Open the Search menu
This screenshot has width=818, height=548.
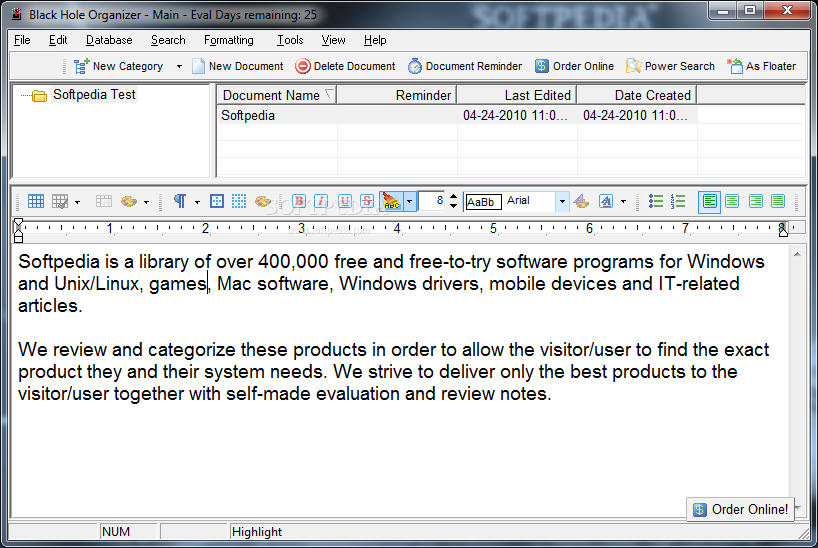pos(168,40)
